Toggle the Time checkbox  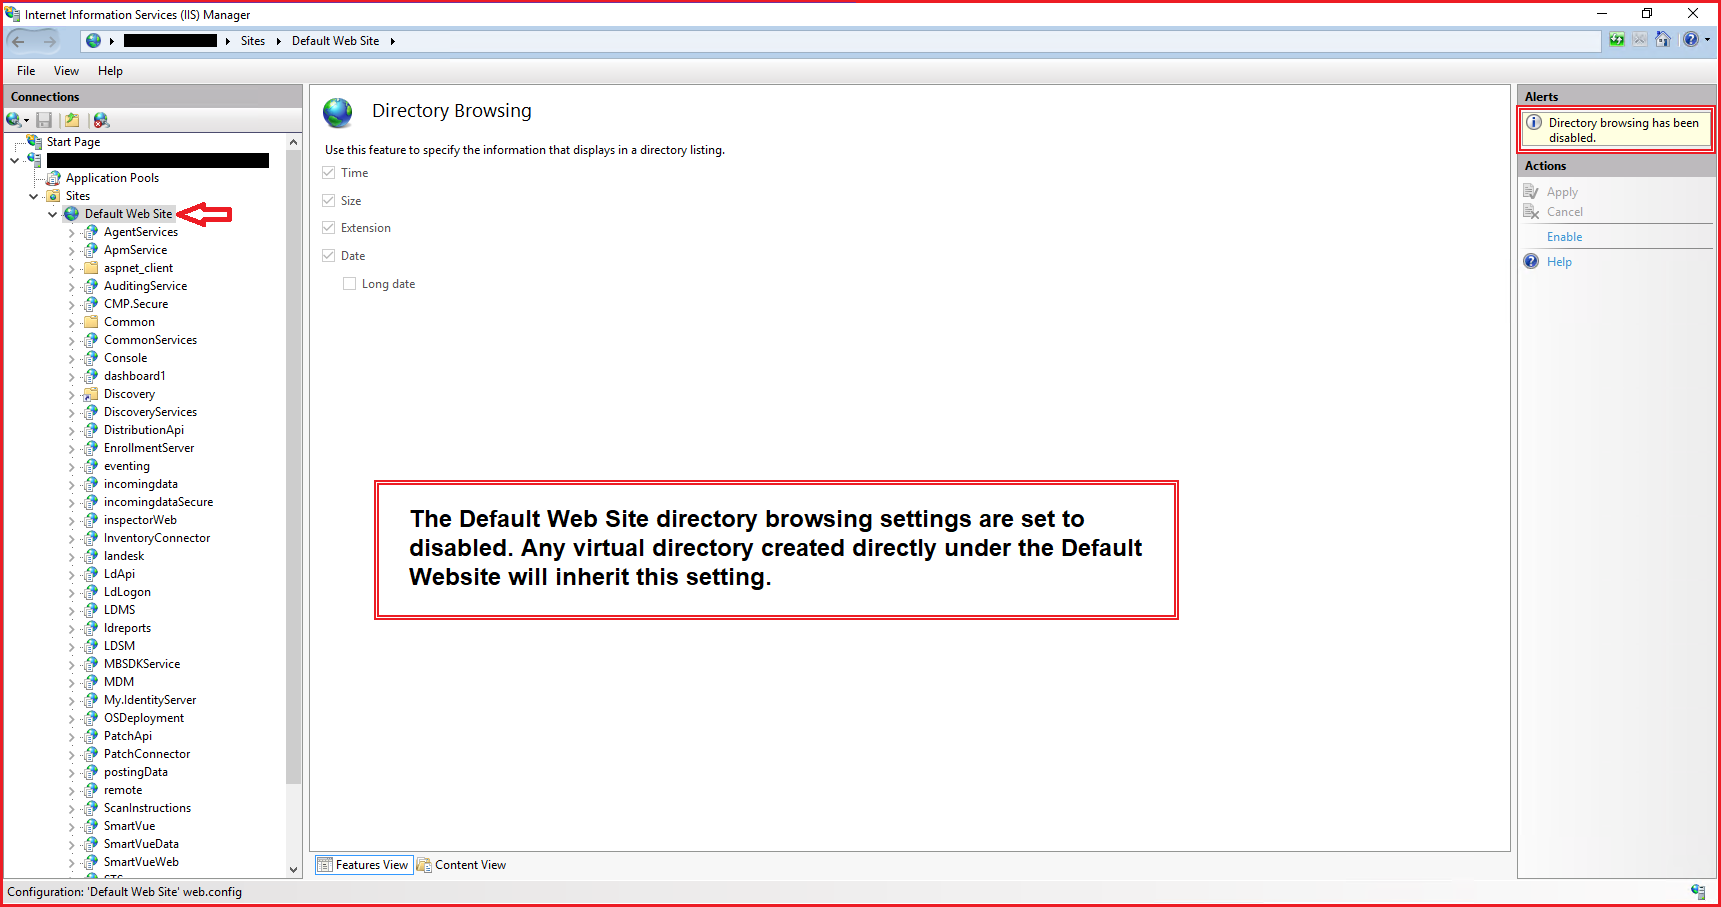tap(329, 173)
